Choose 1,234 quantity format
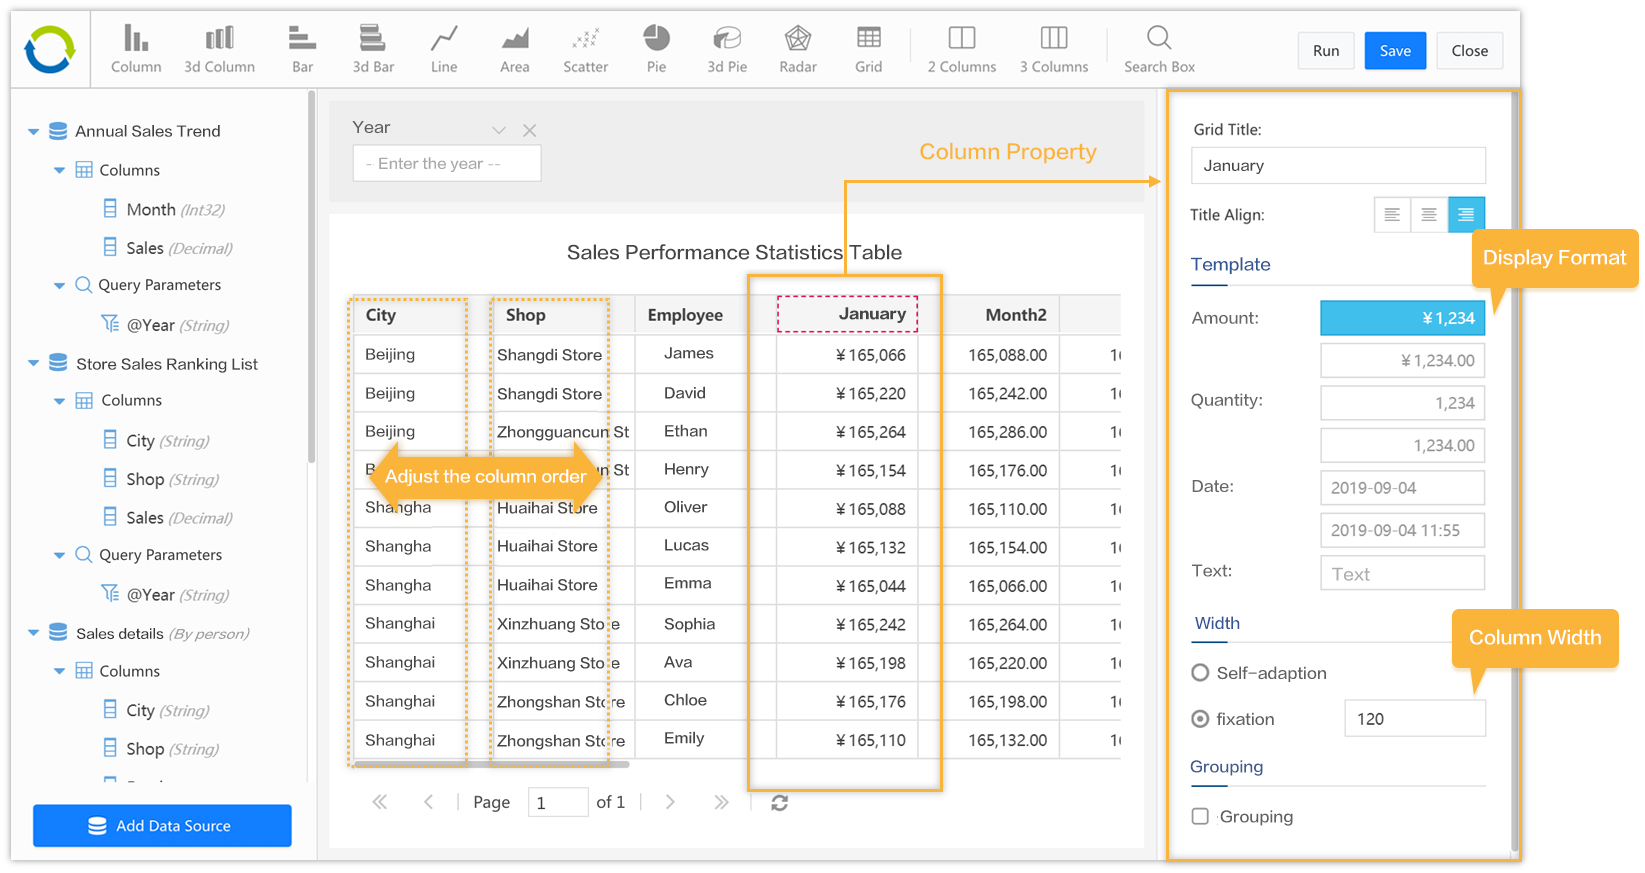The height and width of the screenshot is (873, 1645). pos(1402,403)
